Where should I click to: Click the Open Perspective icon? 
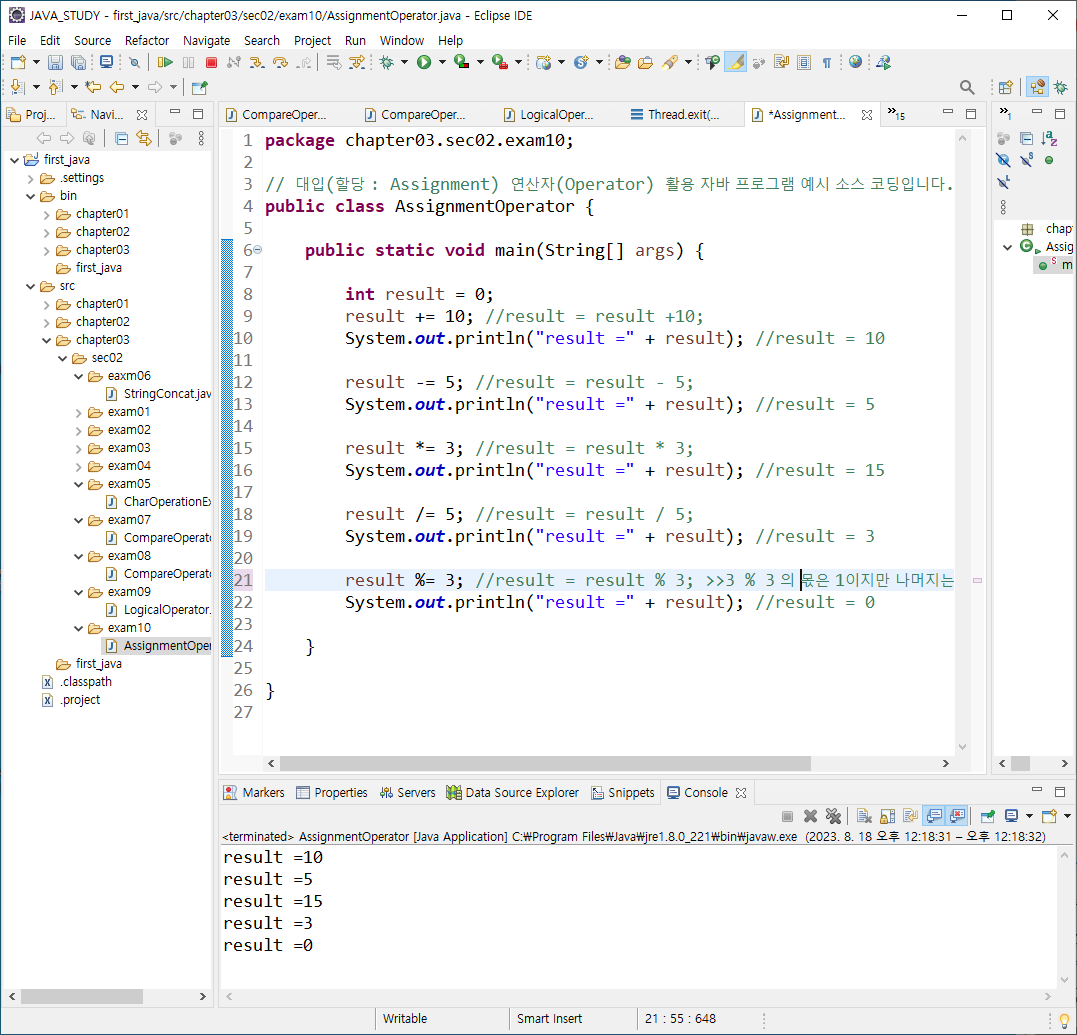(x=1006, y=87)
